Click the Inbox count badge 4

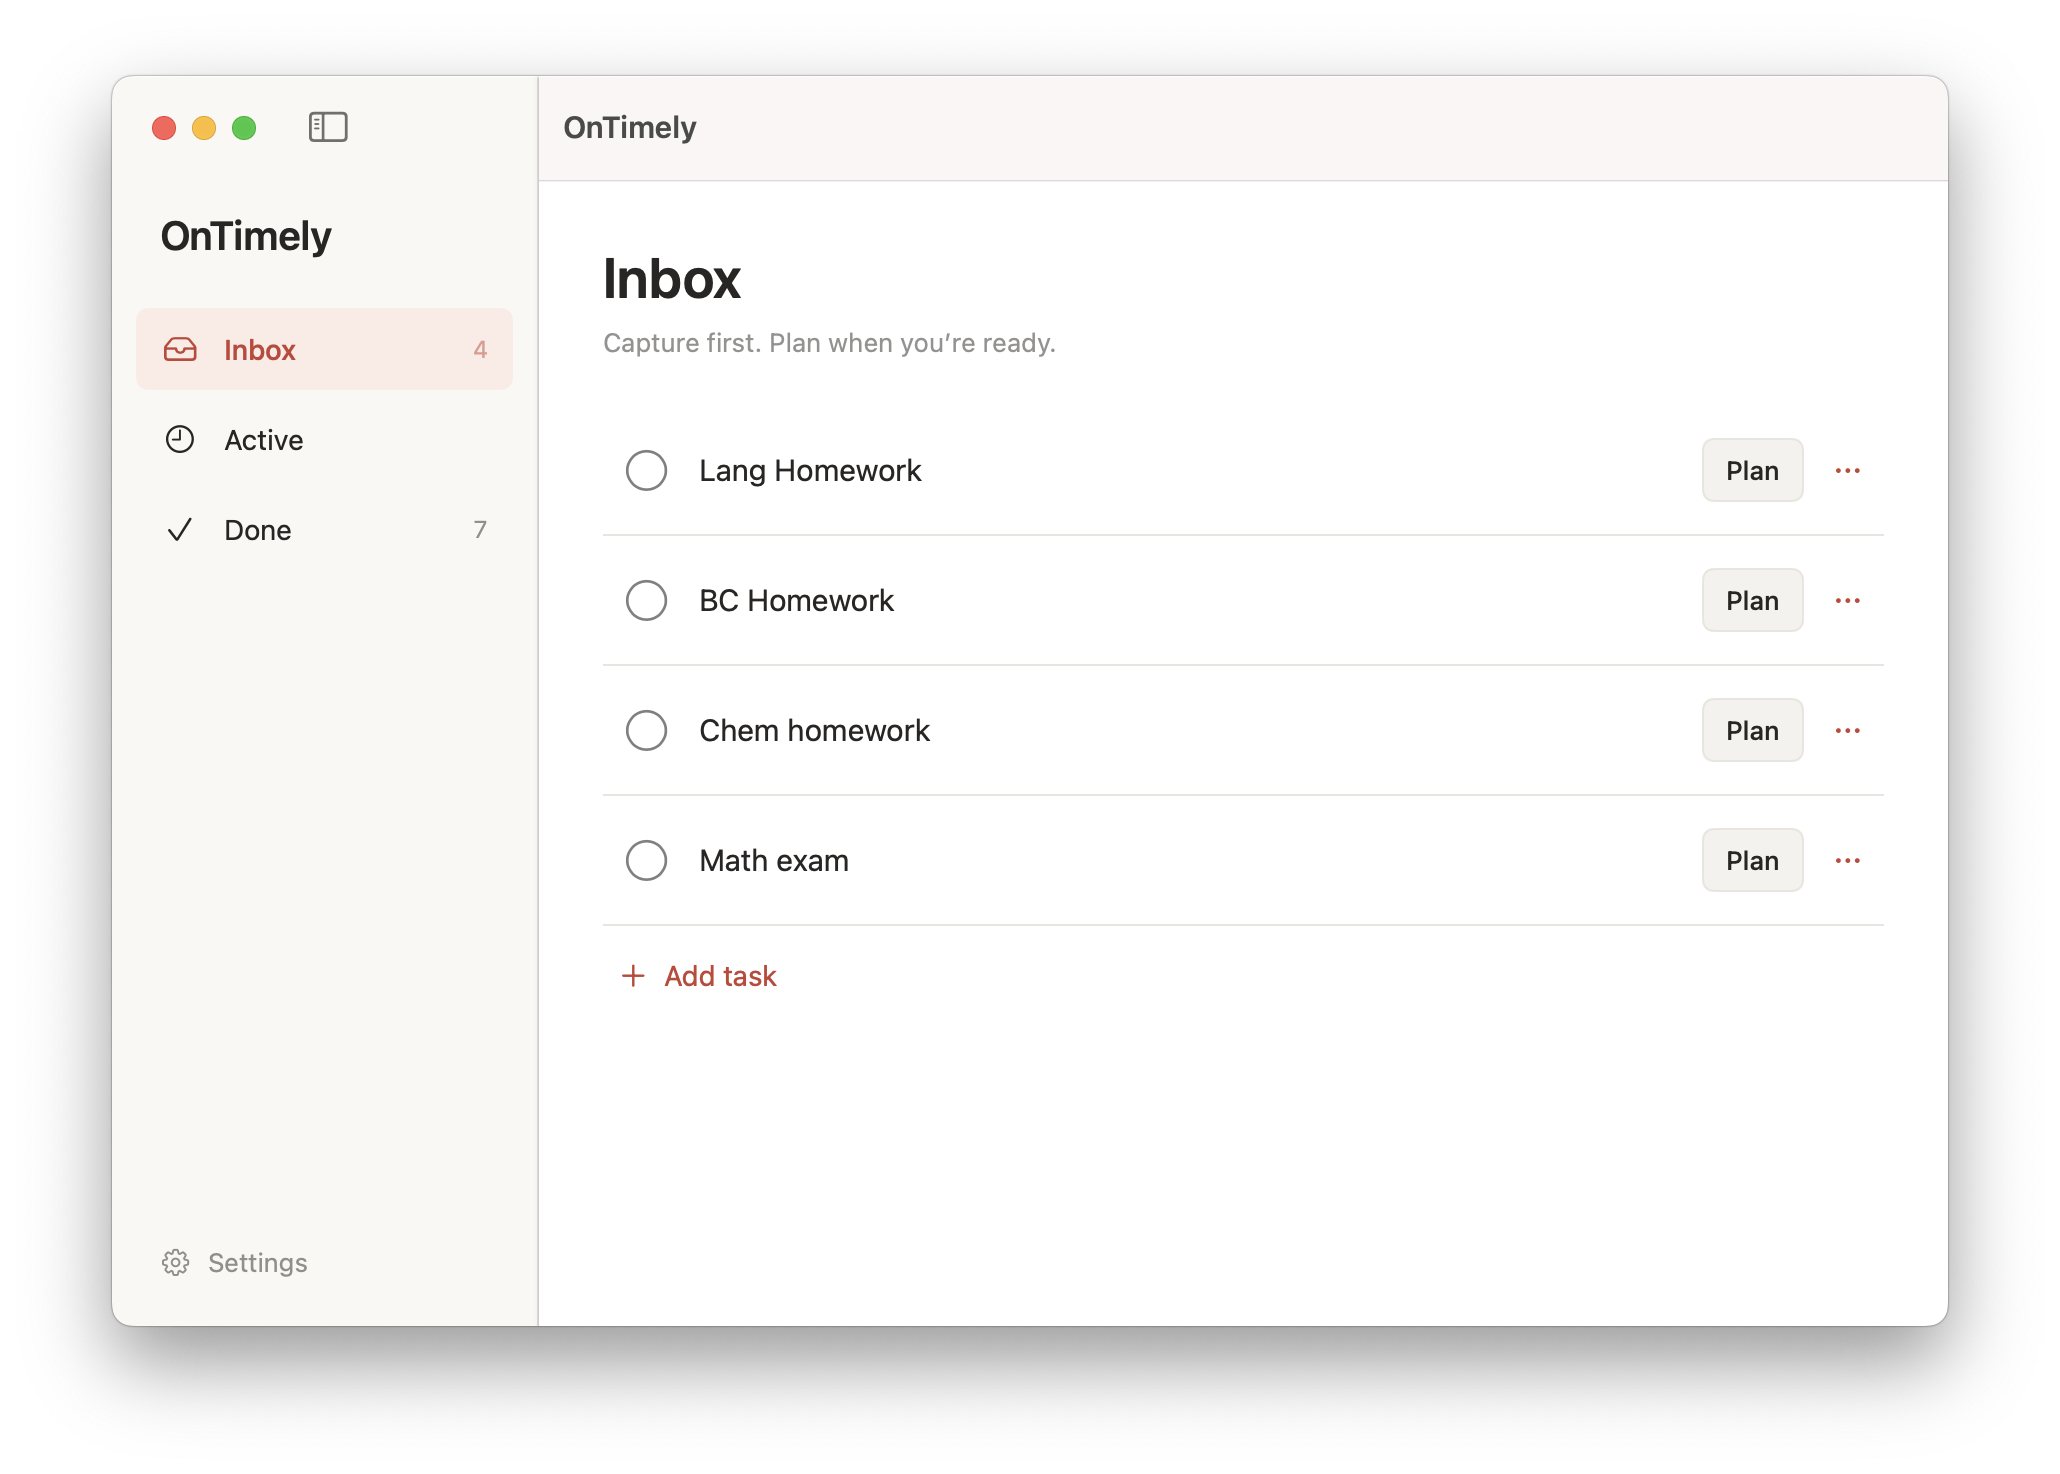point(480,350)
